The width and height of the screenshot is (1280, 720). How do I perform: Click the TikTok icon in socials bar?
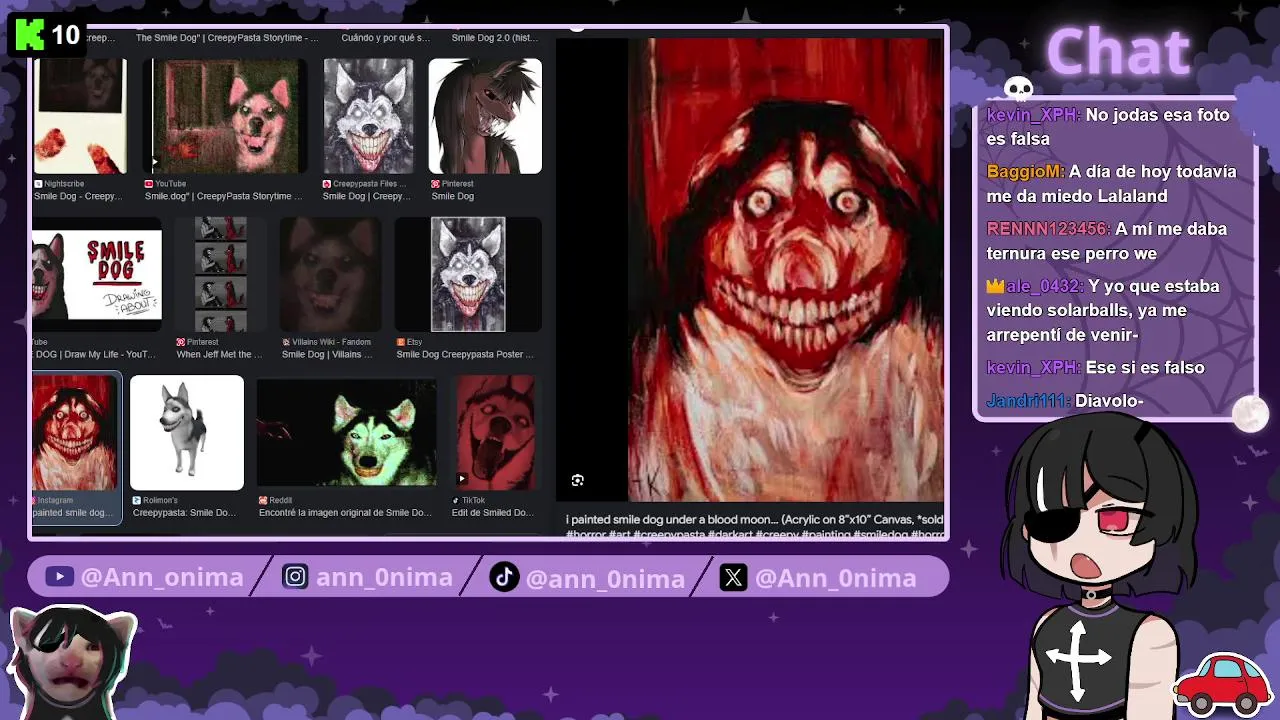point(504,577)
